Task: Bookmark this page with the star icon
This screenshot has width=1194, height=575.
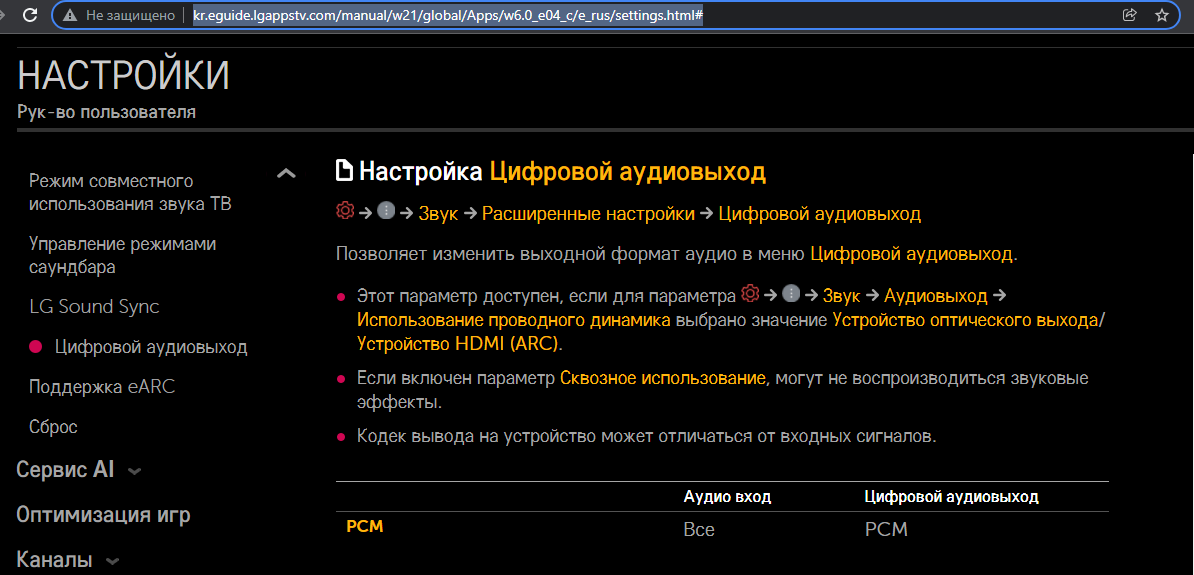Action: click(1161, 15)
